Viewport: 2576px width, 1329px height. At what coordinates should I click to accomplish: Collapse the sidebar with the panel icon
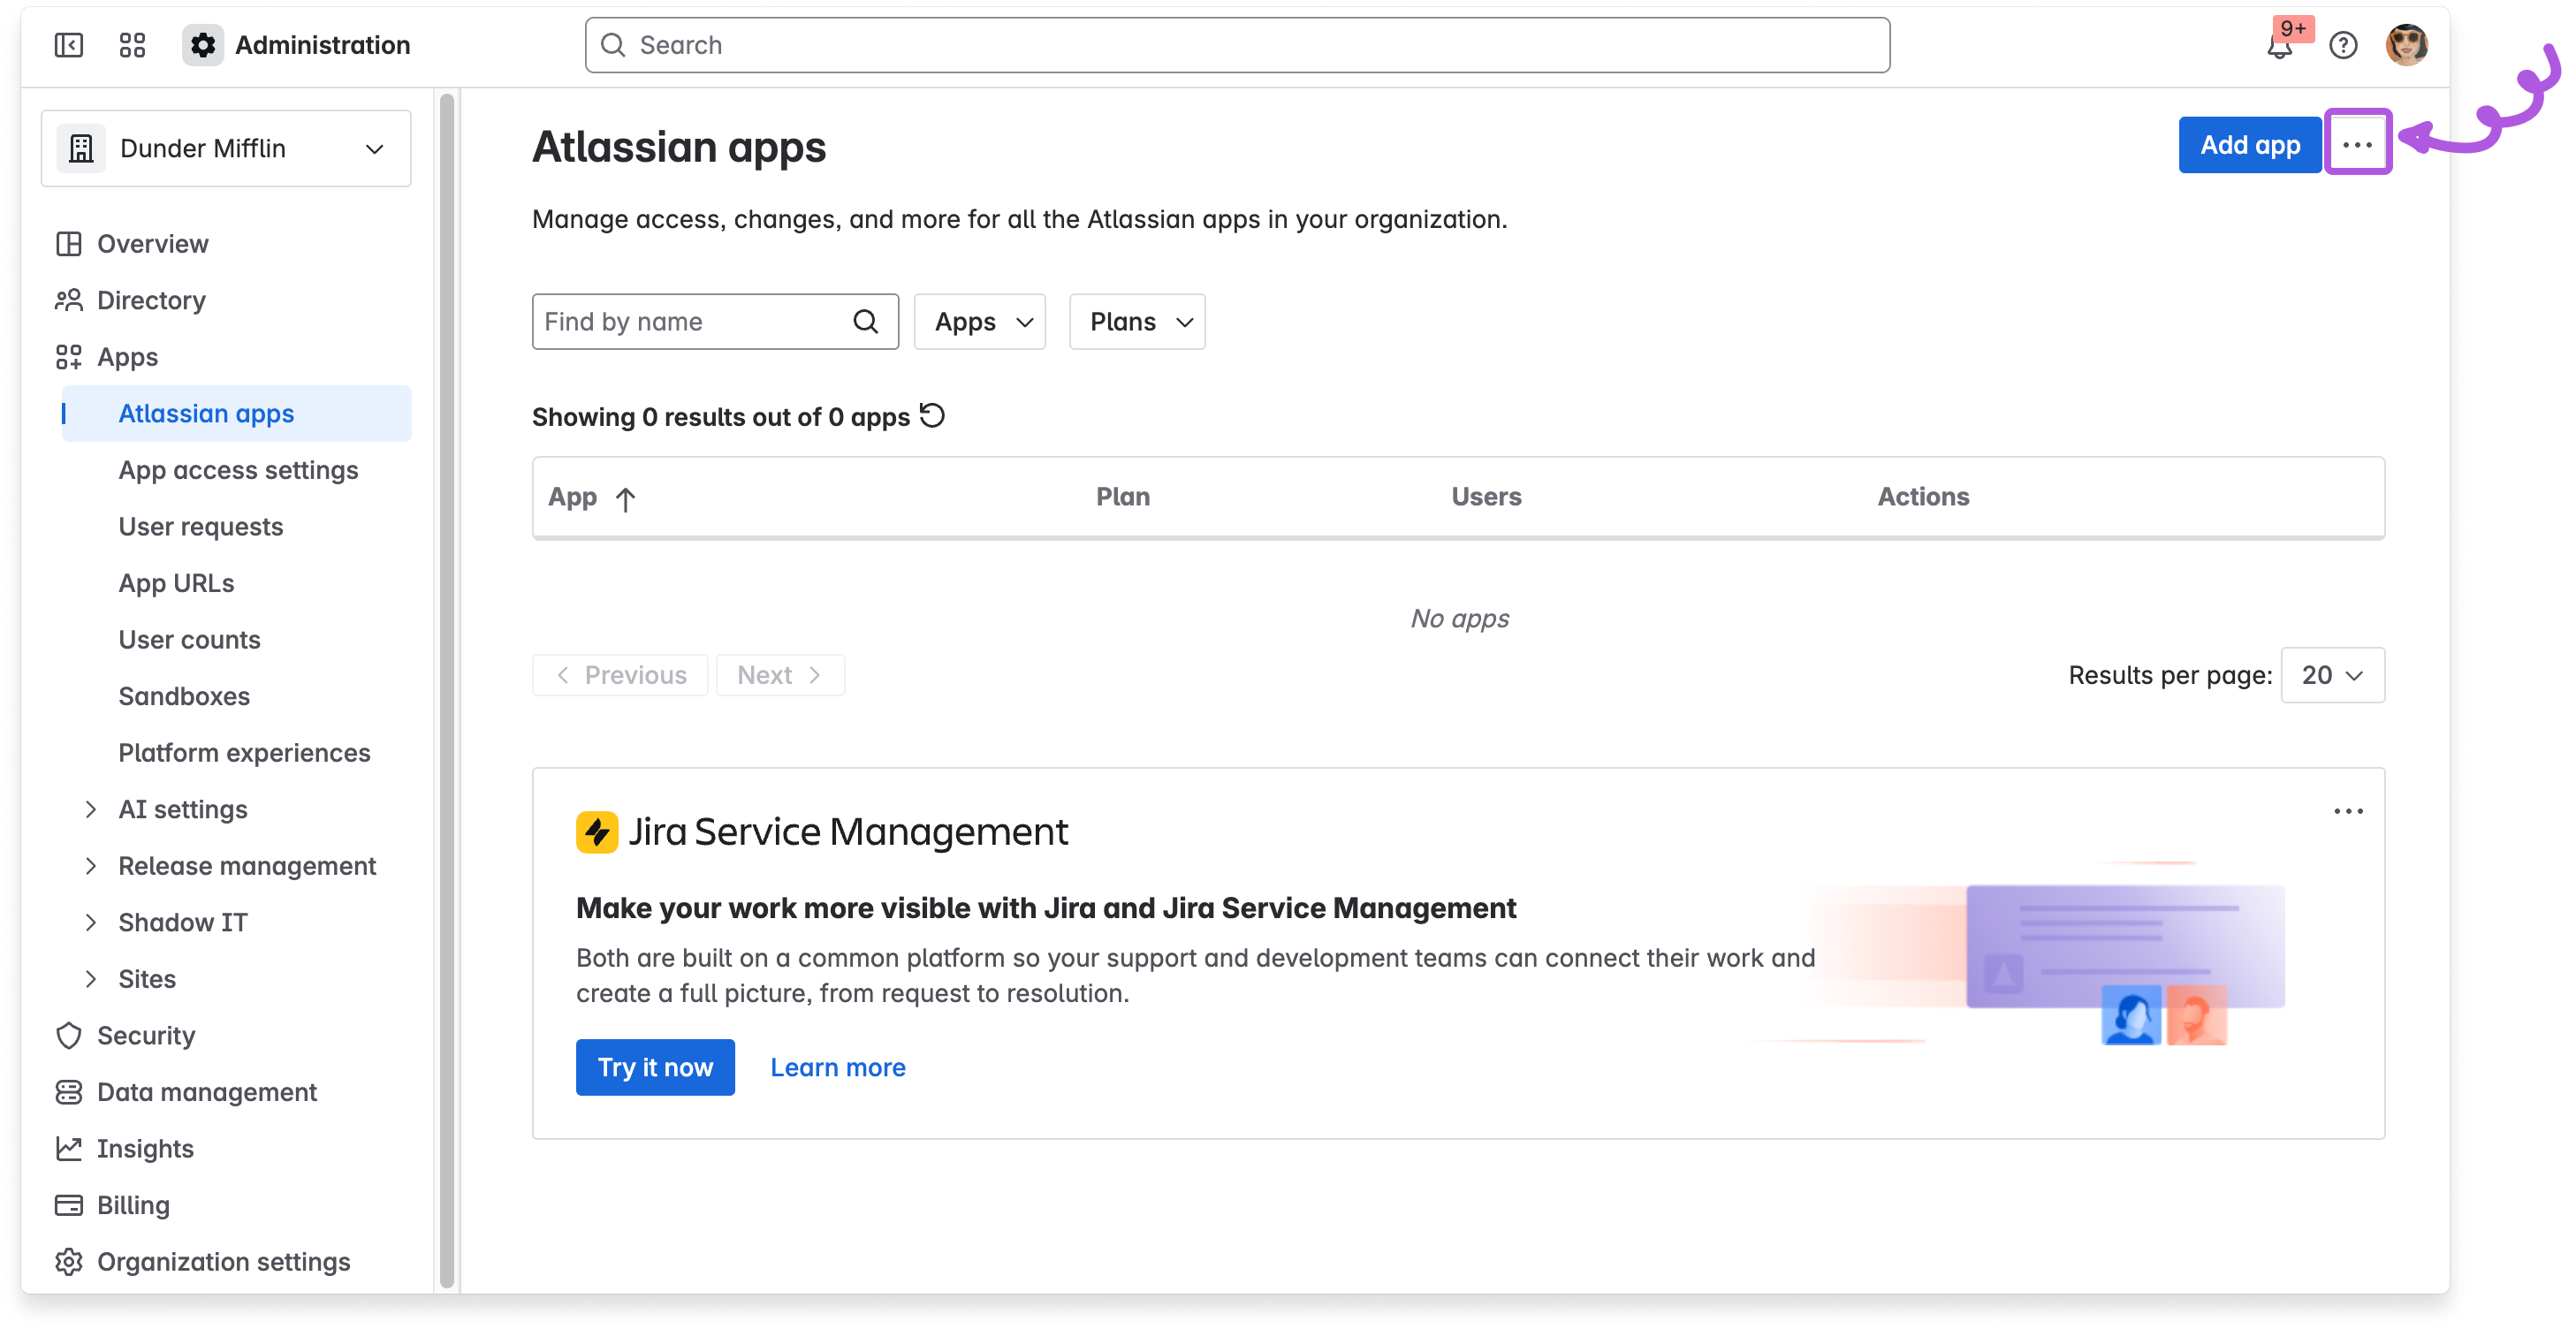pos(68,45)
